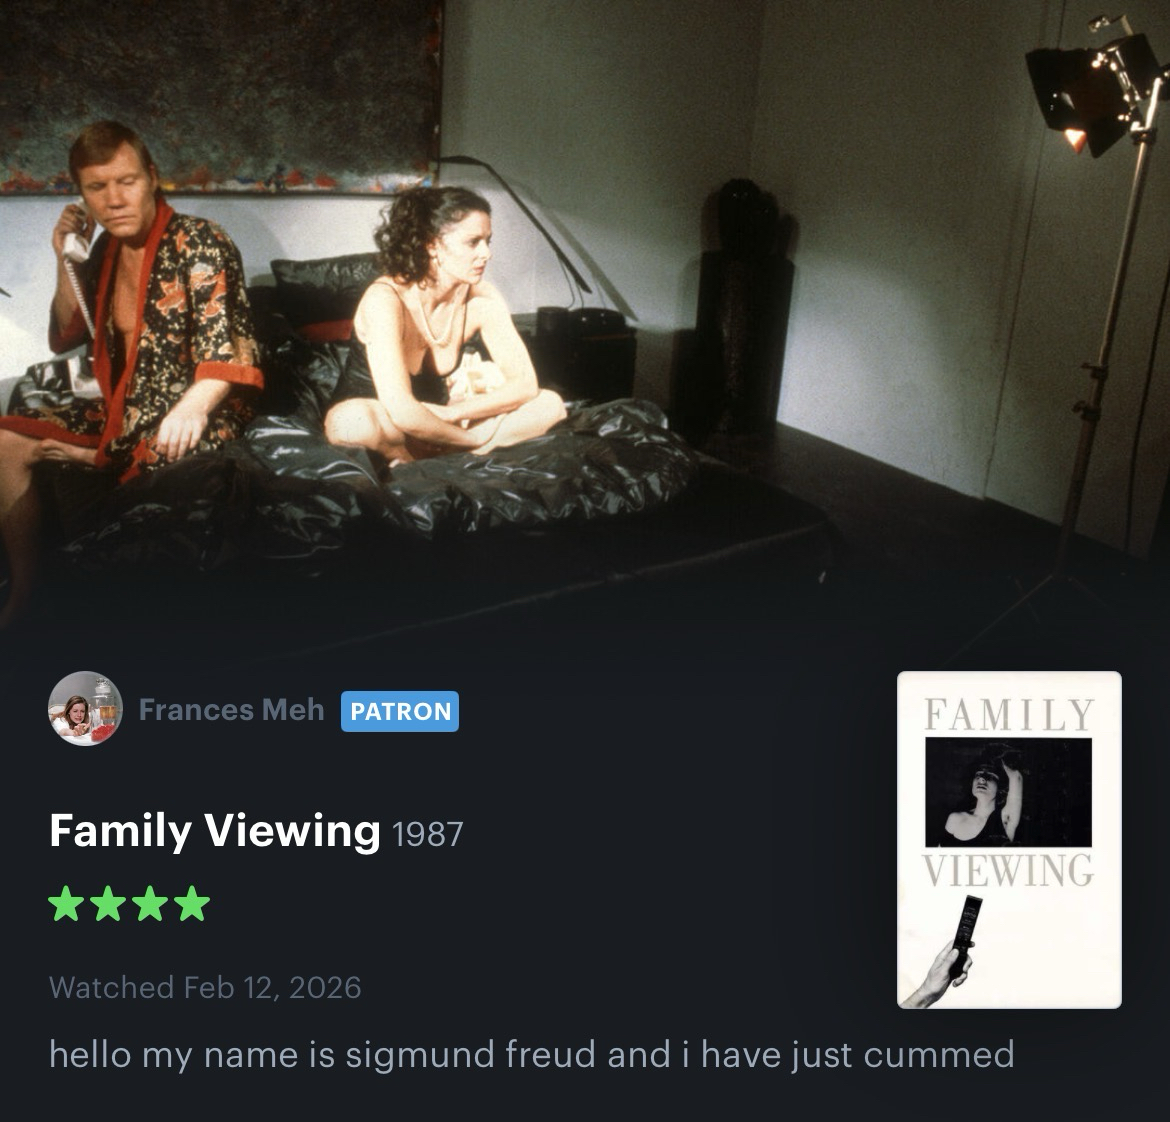Select the 1987 release year link

[x=428, y=834]
